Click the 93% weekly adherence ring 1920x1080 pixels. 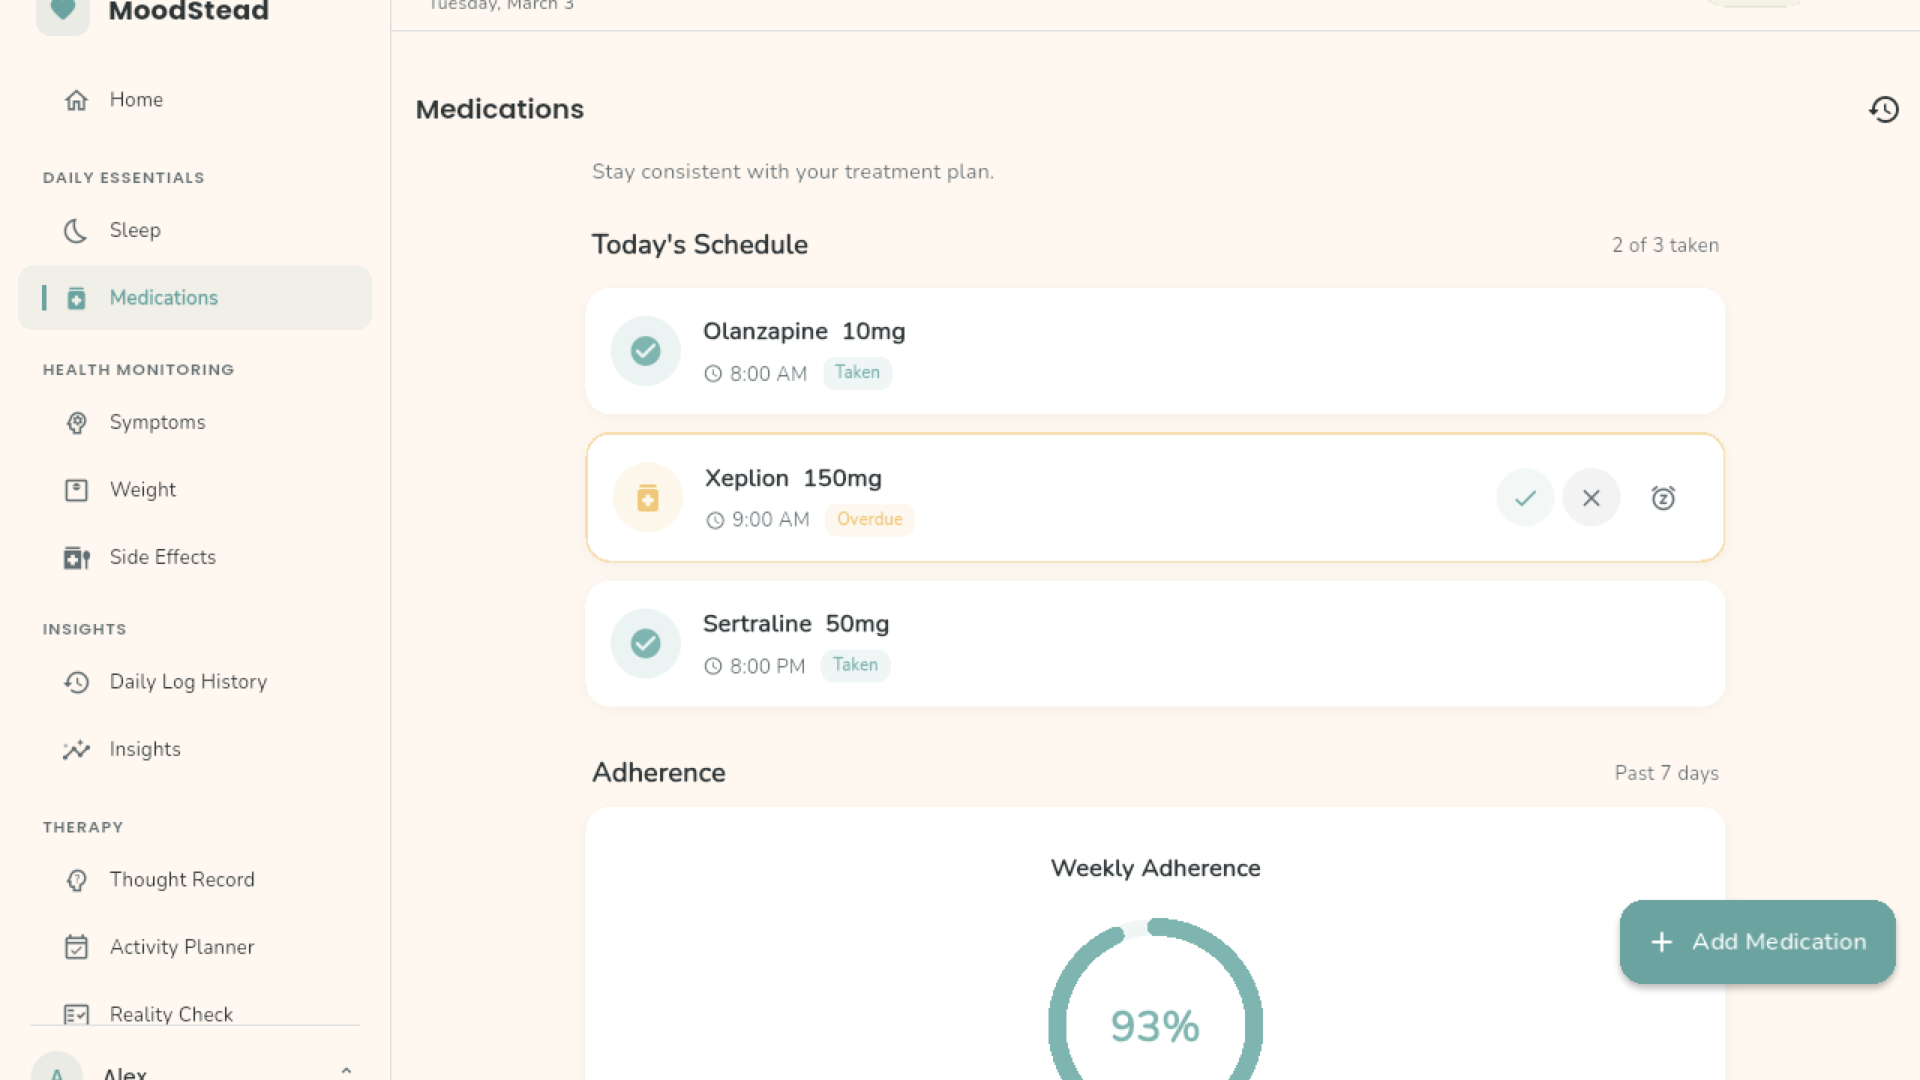point(1155,1025)
